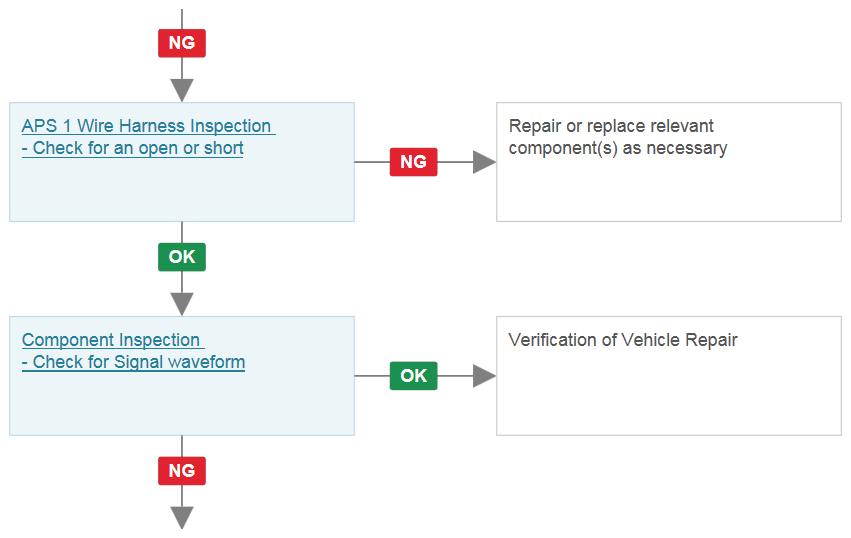Viewport: 851px width, 538px height.
Task: Click arrowhead pointing to the Repair or replace box
Action: click(484, 162)
